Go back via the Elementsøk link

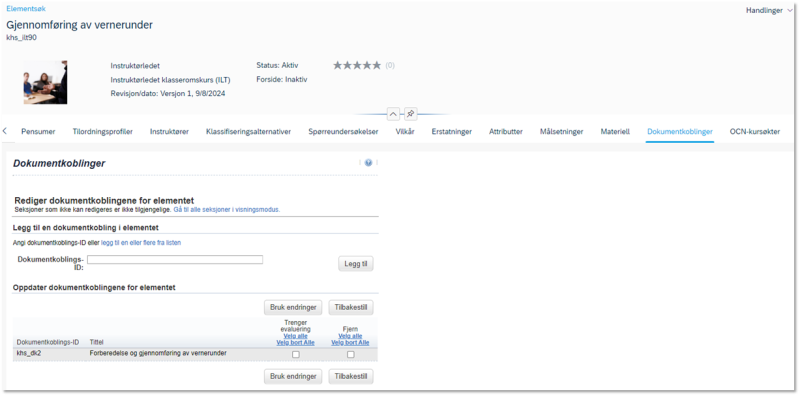tap(26, 9)
